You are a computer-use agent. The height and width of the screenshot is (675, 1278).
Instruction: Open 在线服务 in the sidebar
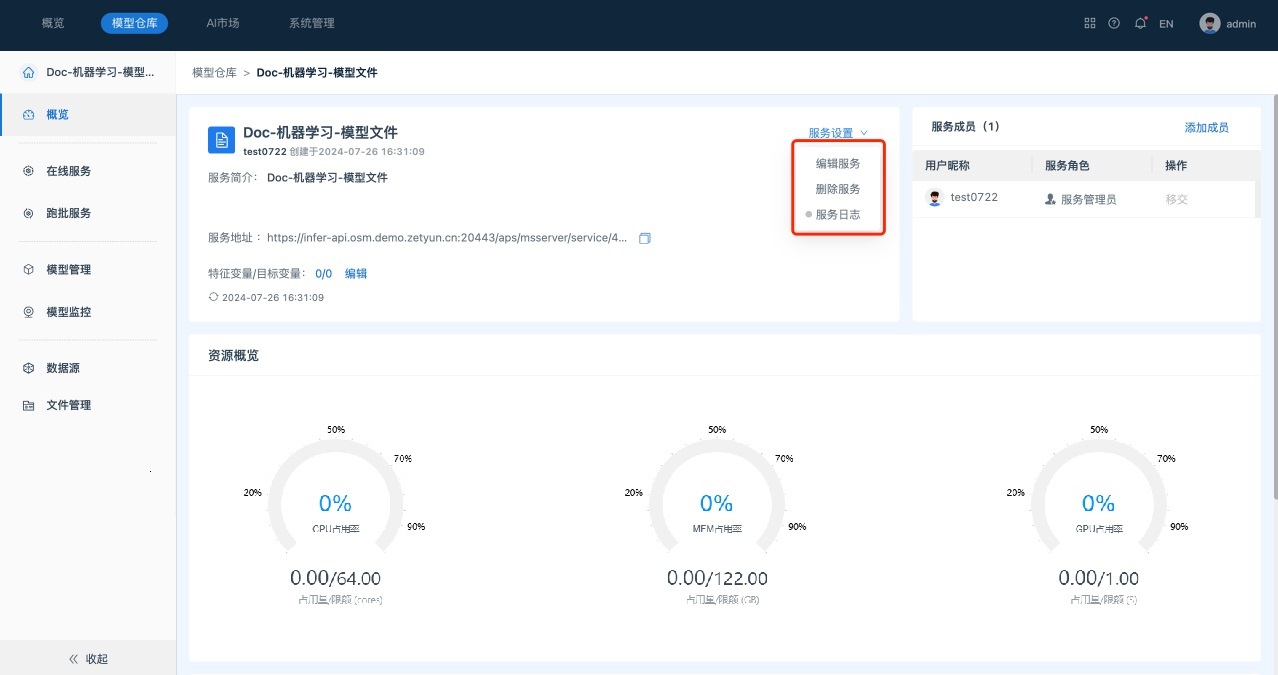[69, 171]
